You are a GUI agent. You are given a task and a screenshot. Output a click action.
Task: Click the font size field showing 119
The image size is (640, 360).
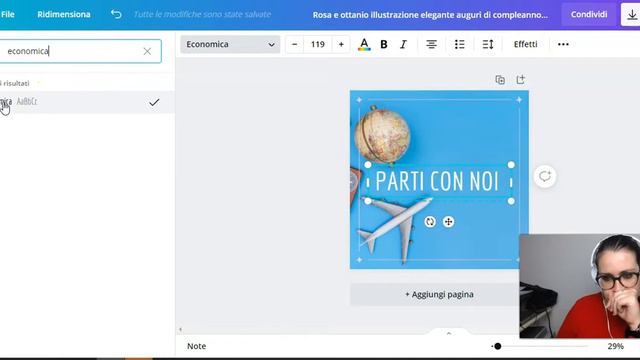[318, 44]
